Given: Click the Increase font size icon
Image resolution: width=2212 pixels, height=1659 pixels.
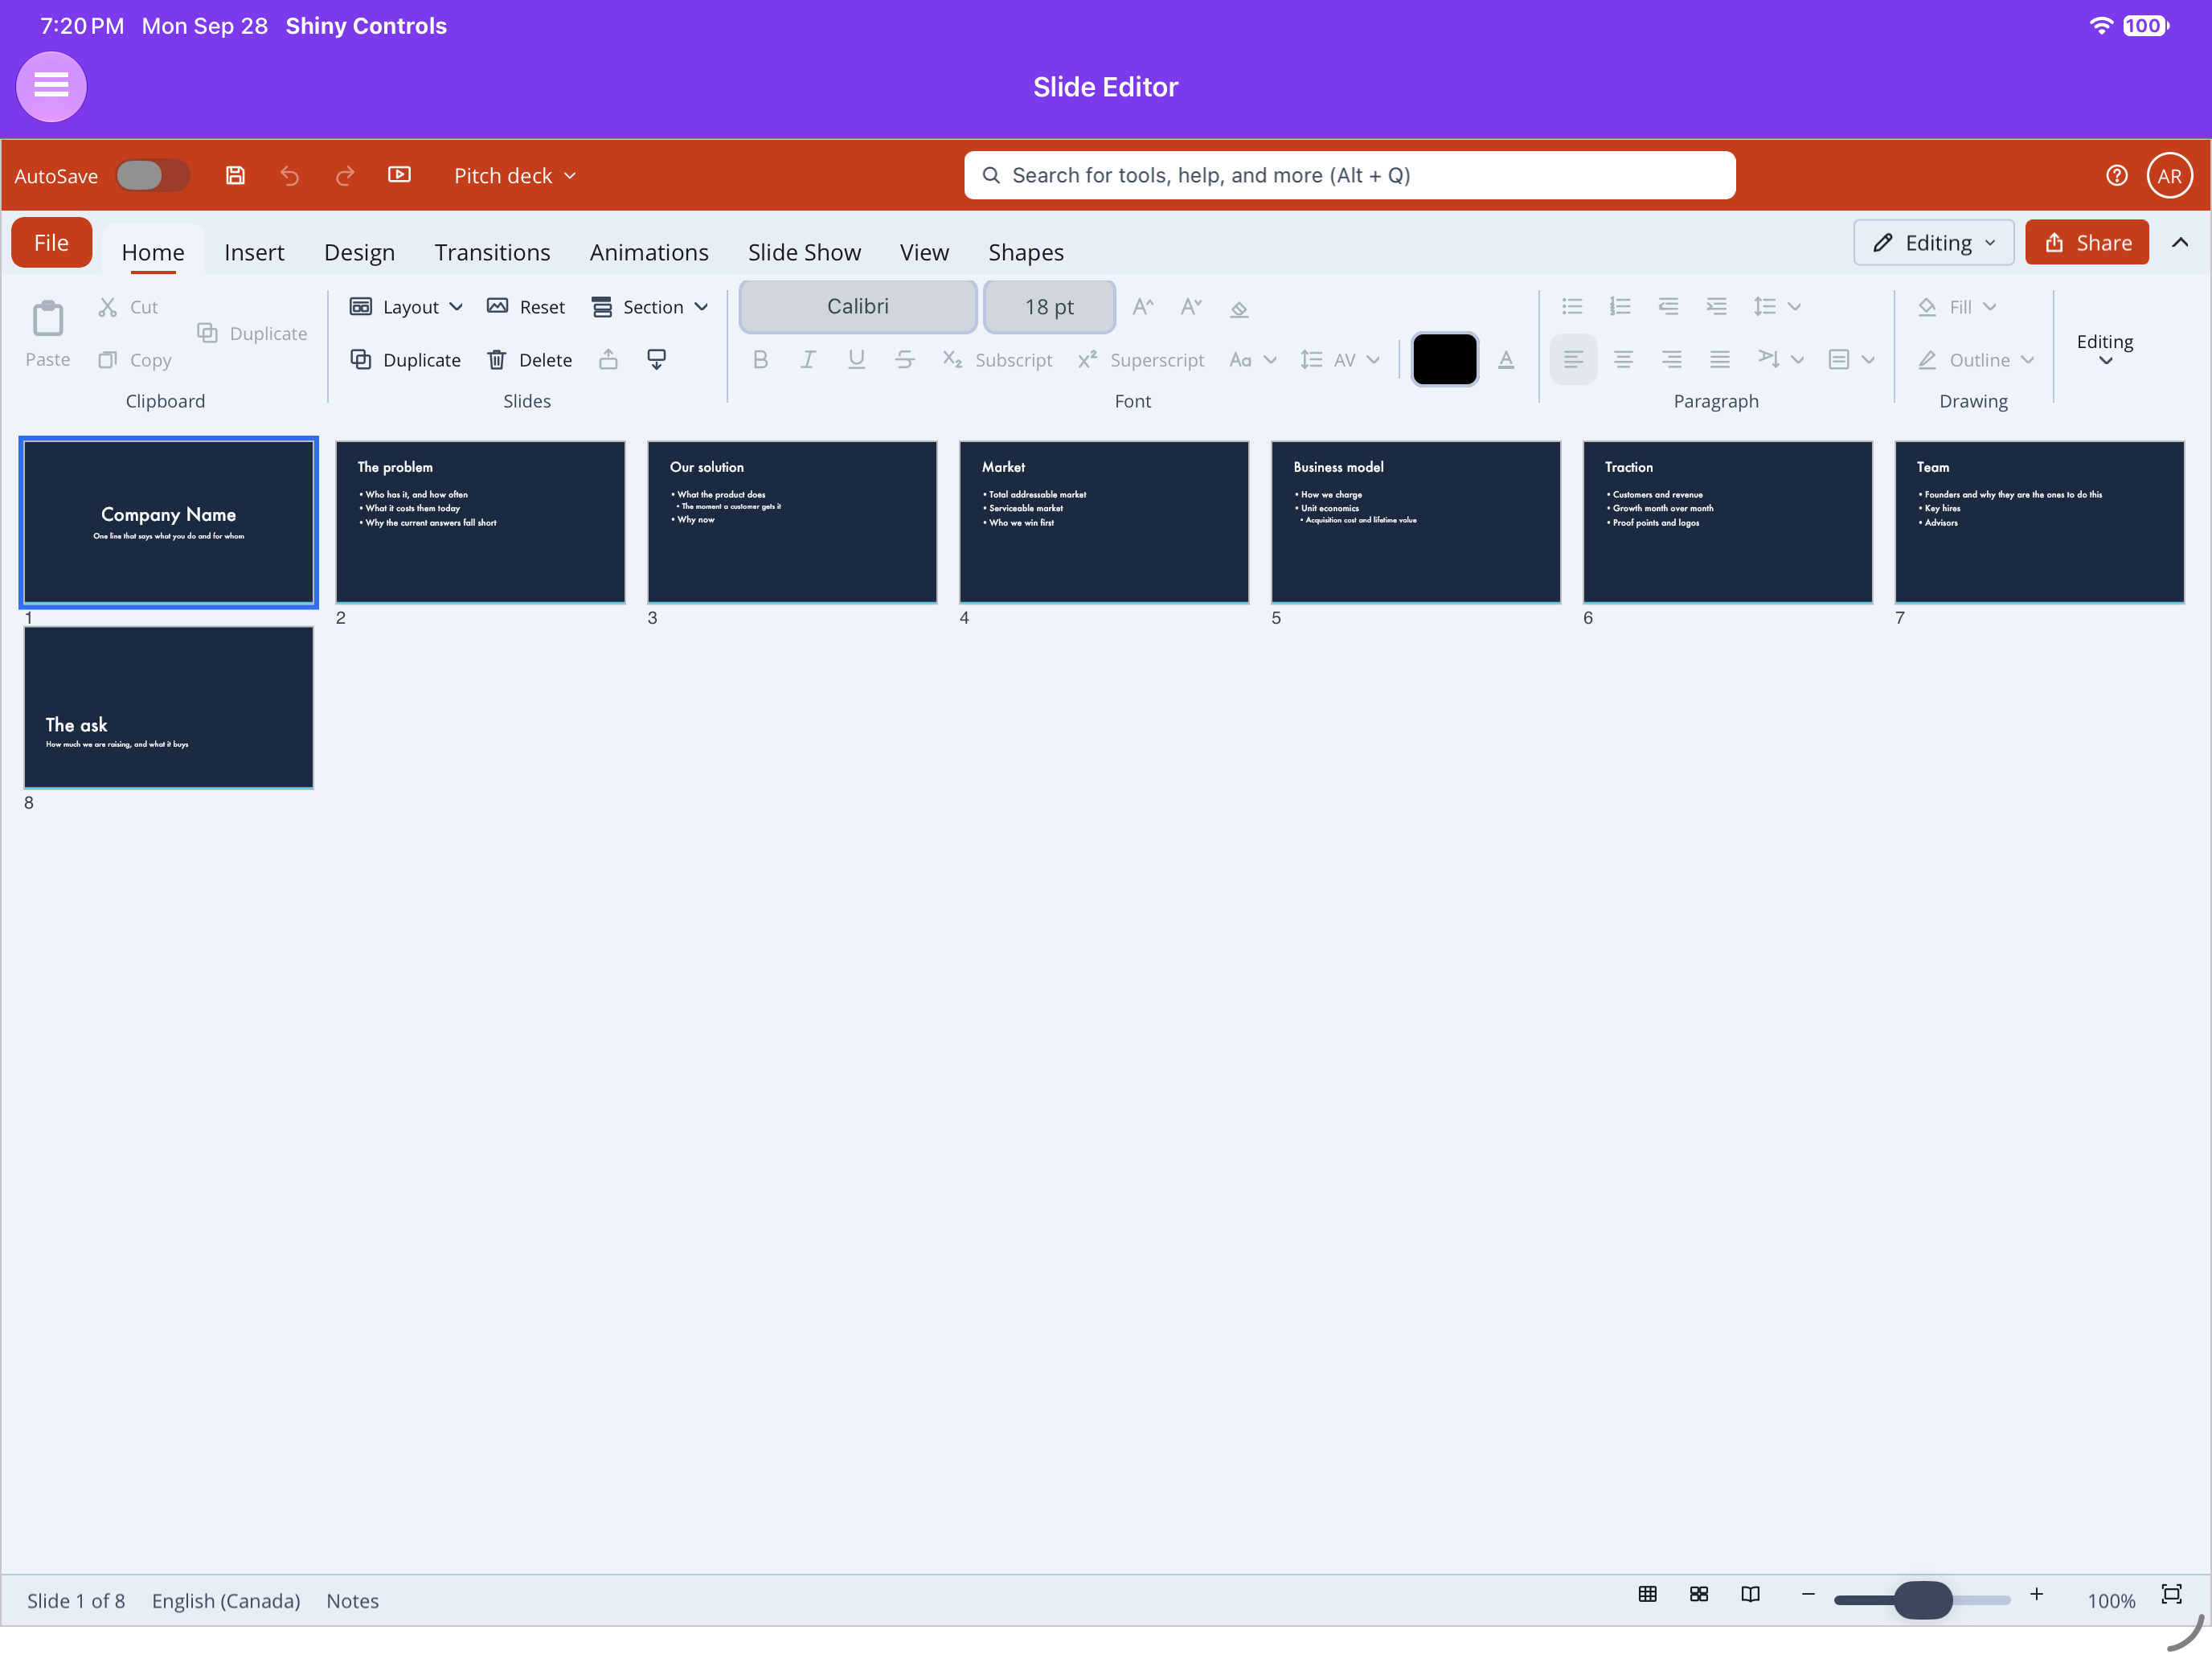Looking at the screenshot, I should click(1143, 306).
